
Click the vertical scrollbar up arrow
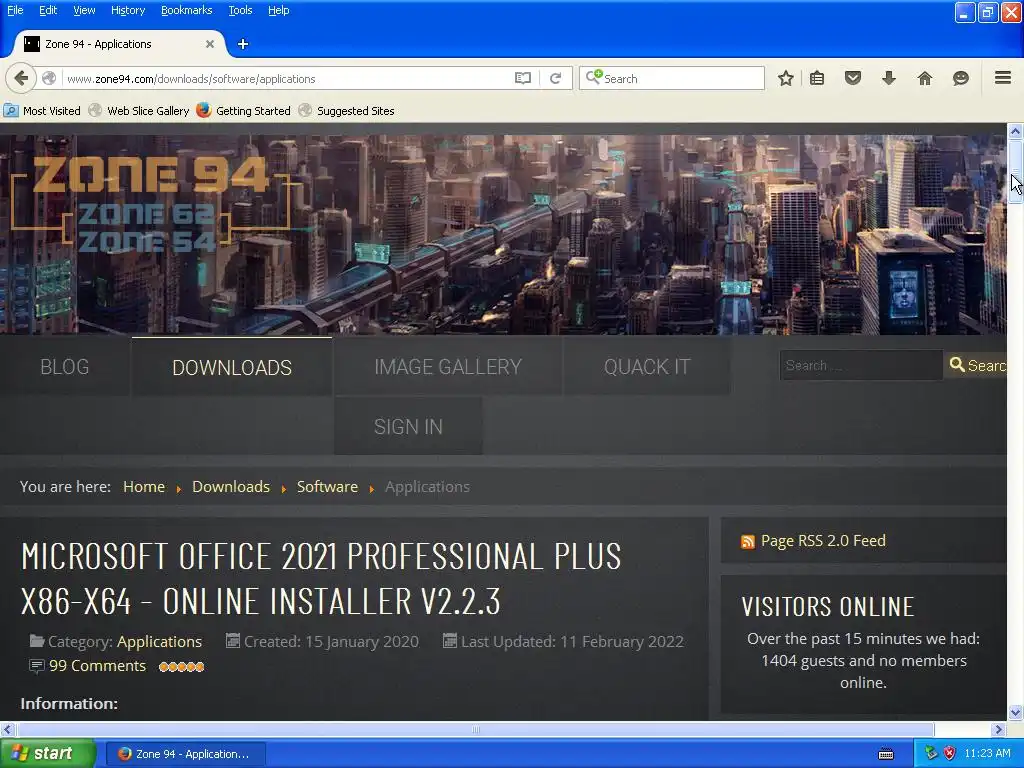1016,131
